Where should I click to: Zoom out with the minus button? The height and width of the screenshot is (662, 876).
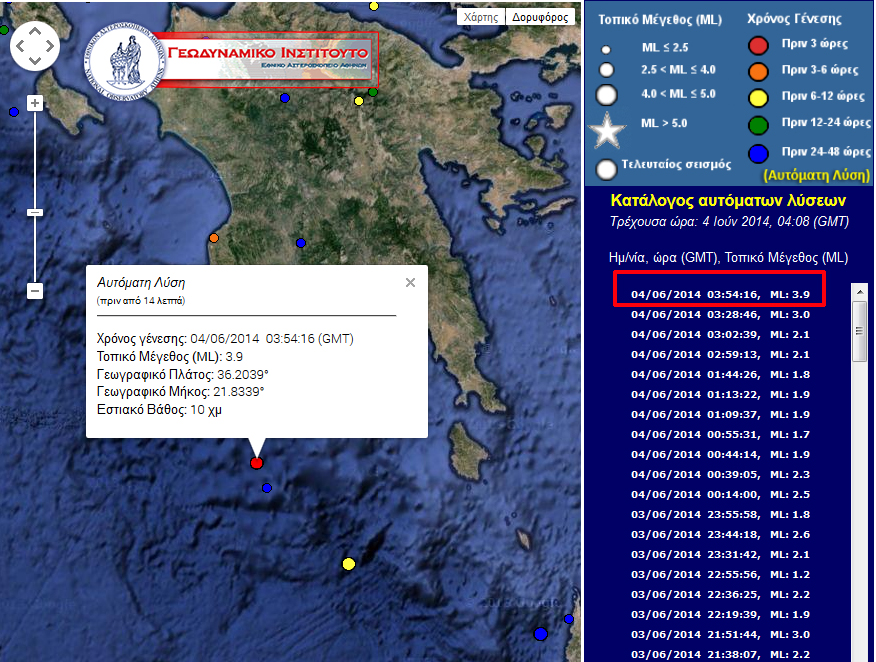coord(35,291)
